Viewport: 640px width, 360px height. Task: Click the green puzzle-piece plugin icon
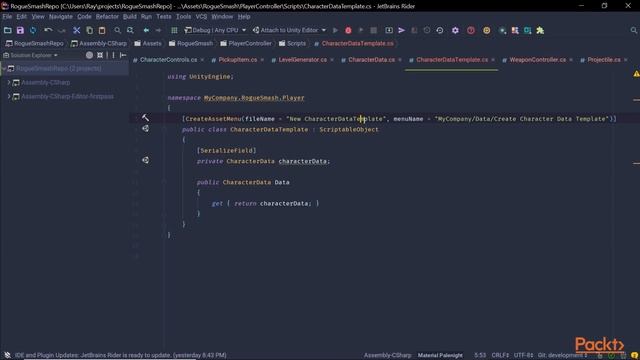click(540, 30)
